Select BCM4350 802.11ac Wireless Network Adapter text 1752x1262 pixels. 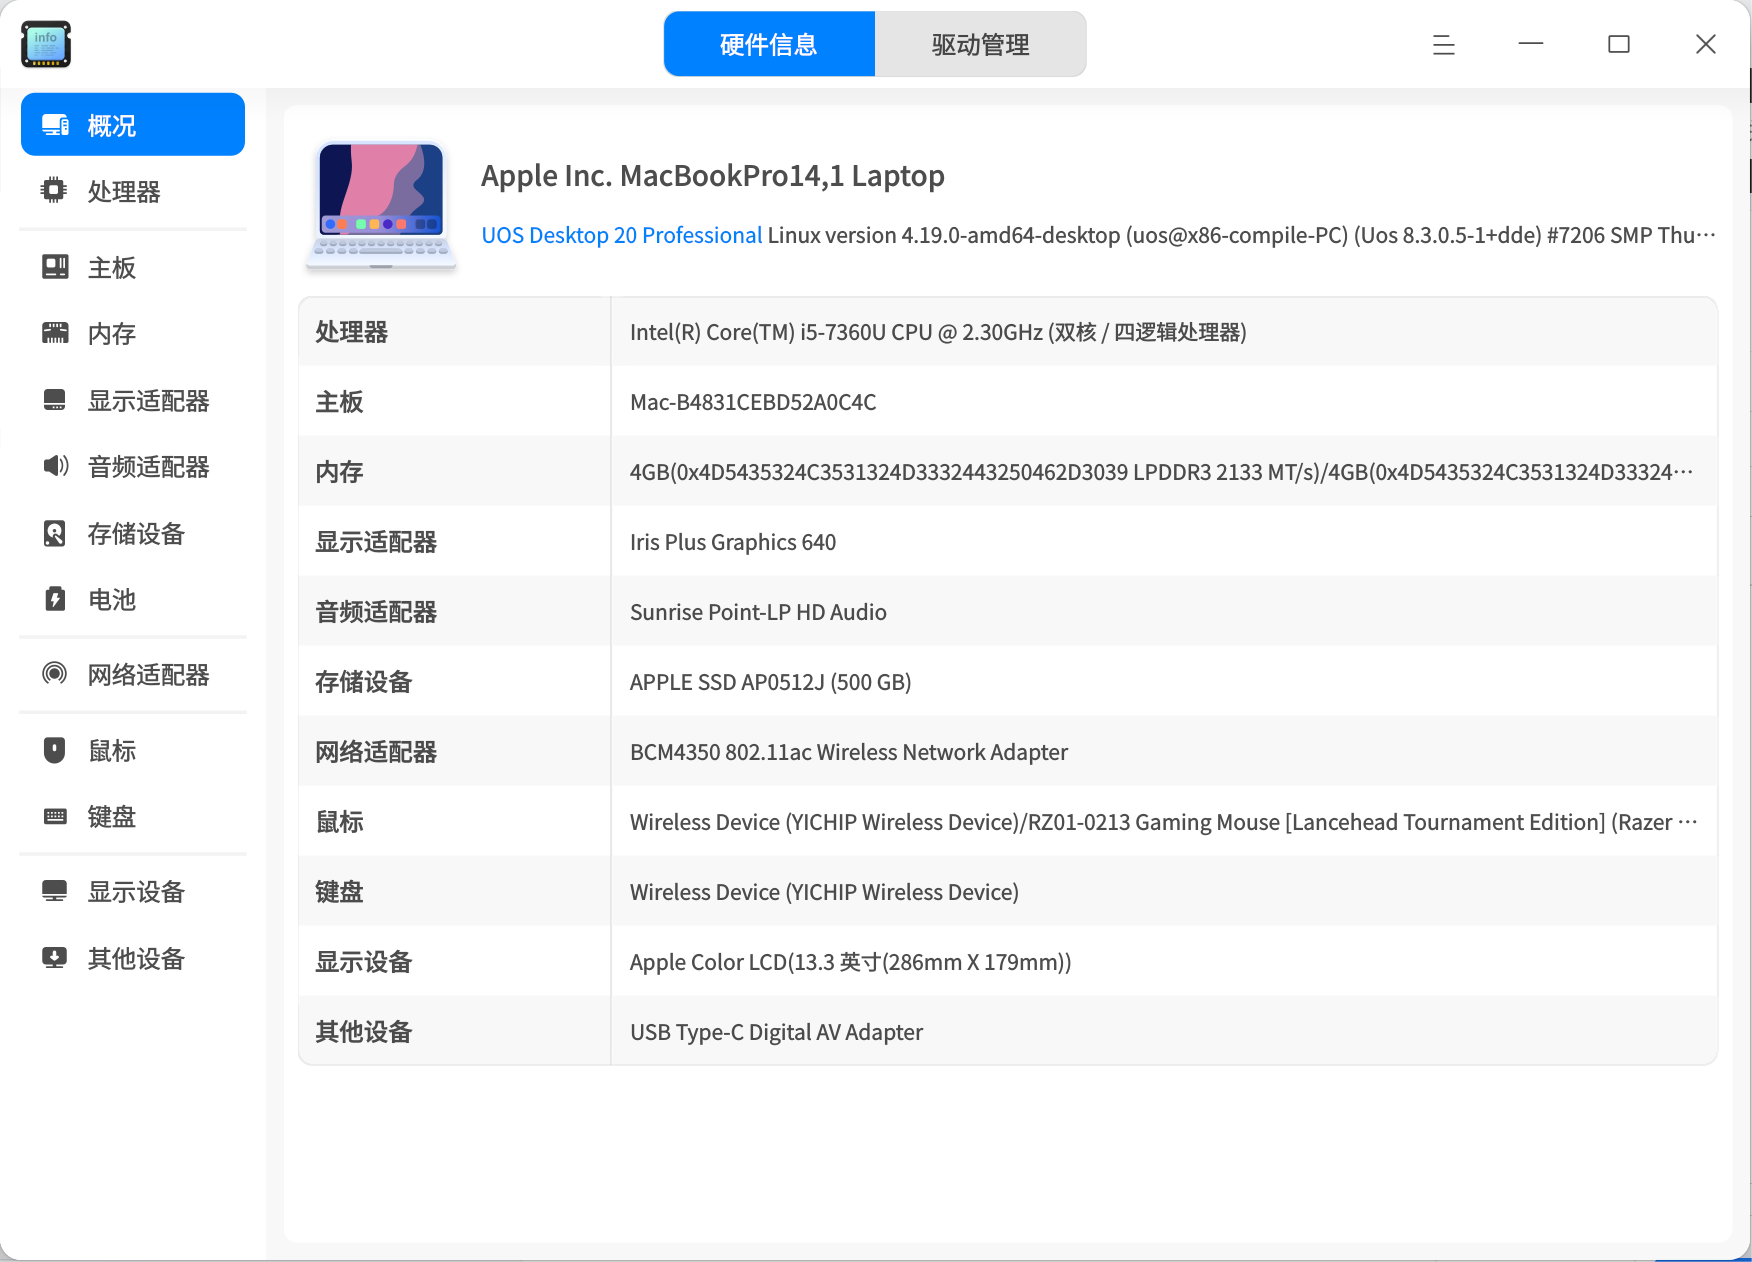(849, 752)
